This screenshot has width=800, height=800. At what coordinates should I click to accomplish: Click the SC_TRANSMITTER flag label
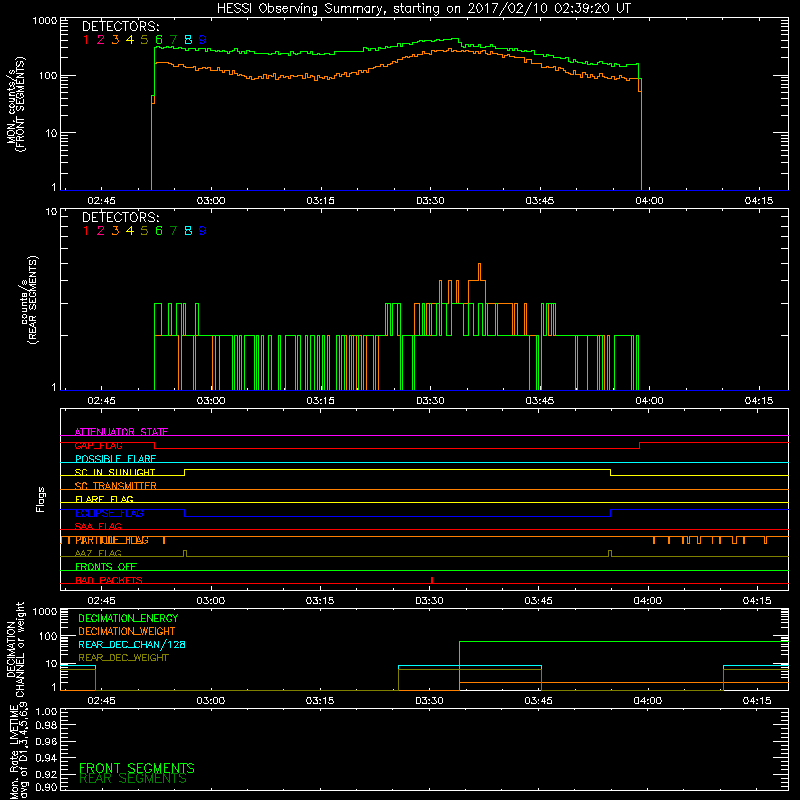(x=116, y=486)
